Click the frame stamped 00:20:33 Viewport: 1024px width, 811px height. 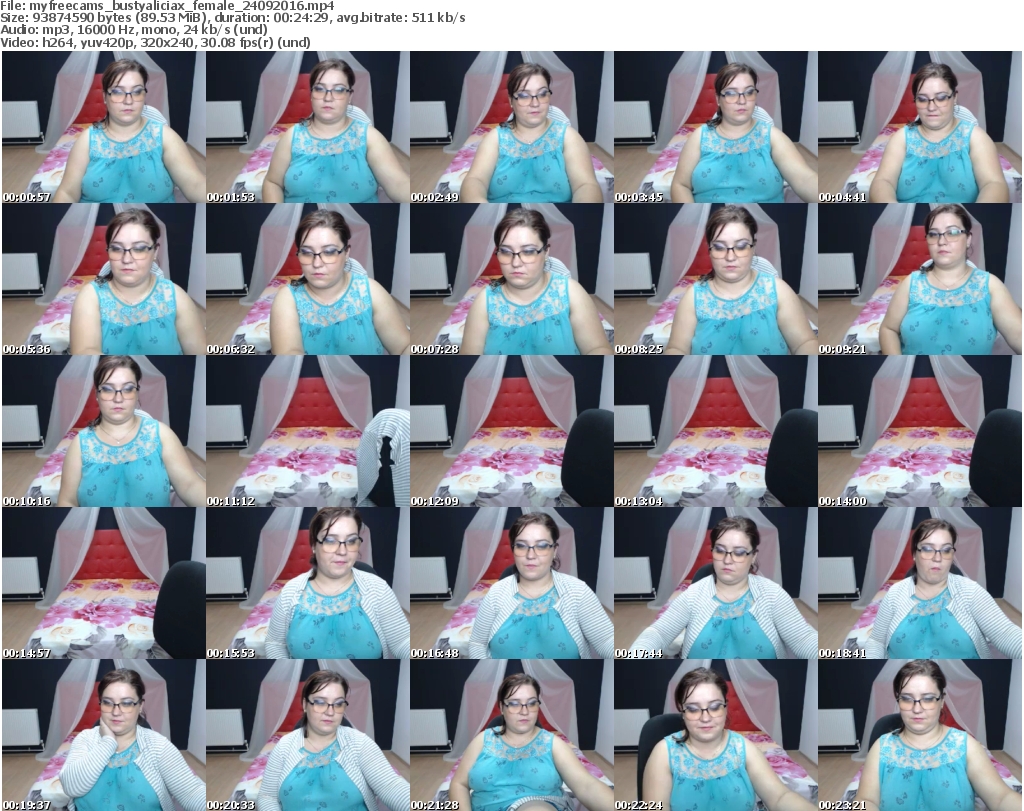click(308, 735)
